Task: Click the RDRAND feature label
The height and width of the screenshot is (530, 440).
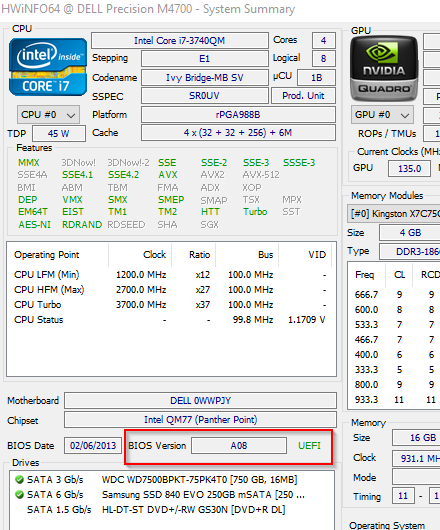Action: coord(82,225)
